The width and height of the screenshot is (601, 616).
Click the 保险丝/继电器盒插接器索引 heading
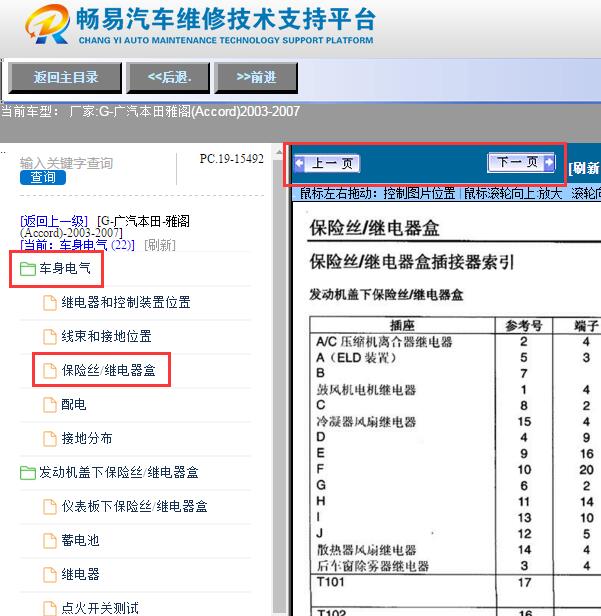[x=412, y=262]
